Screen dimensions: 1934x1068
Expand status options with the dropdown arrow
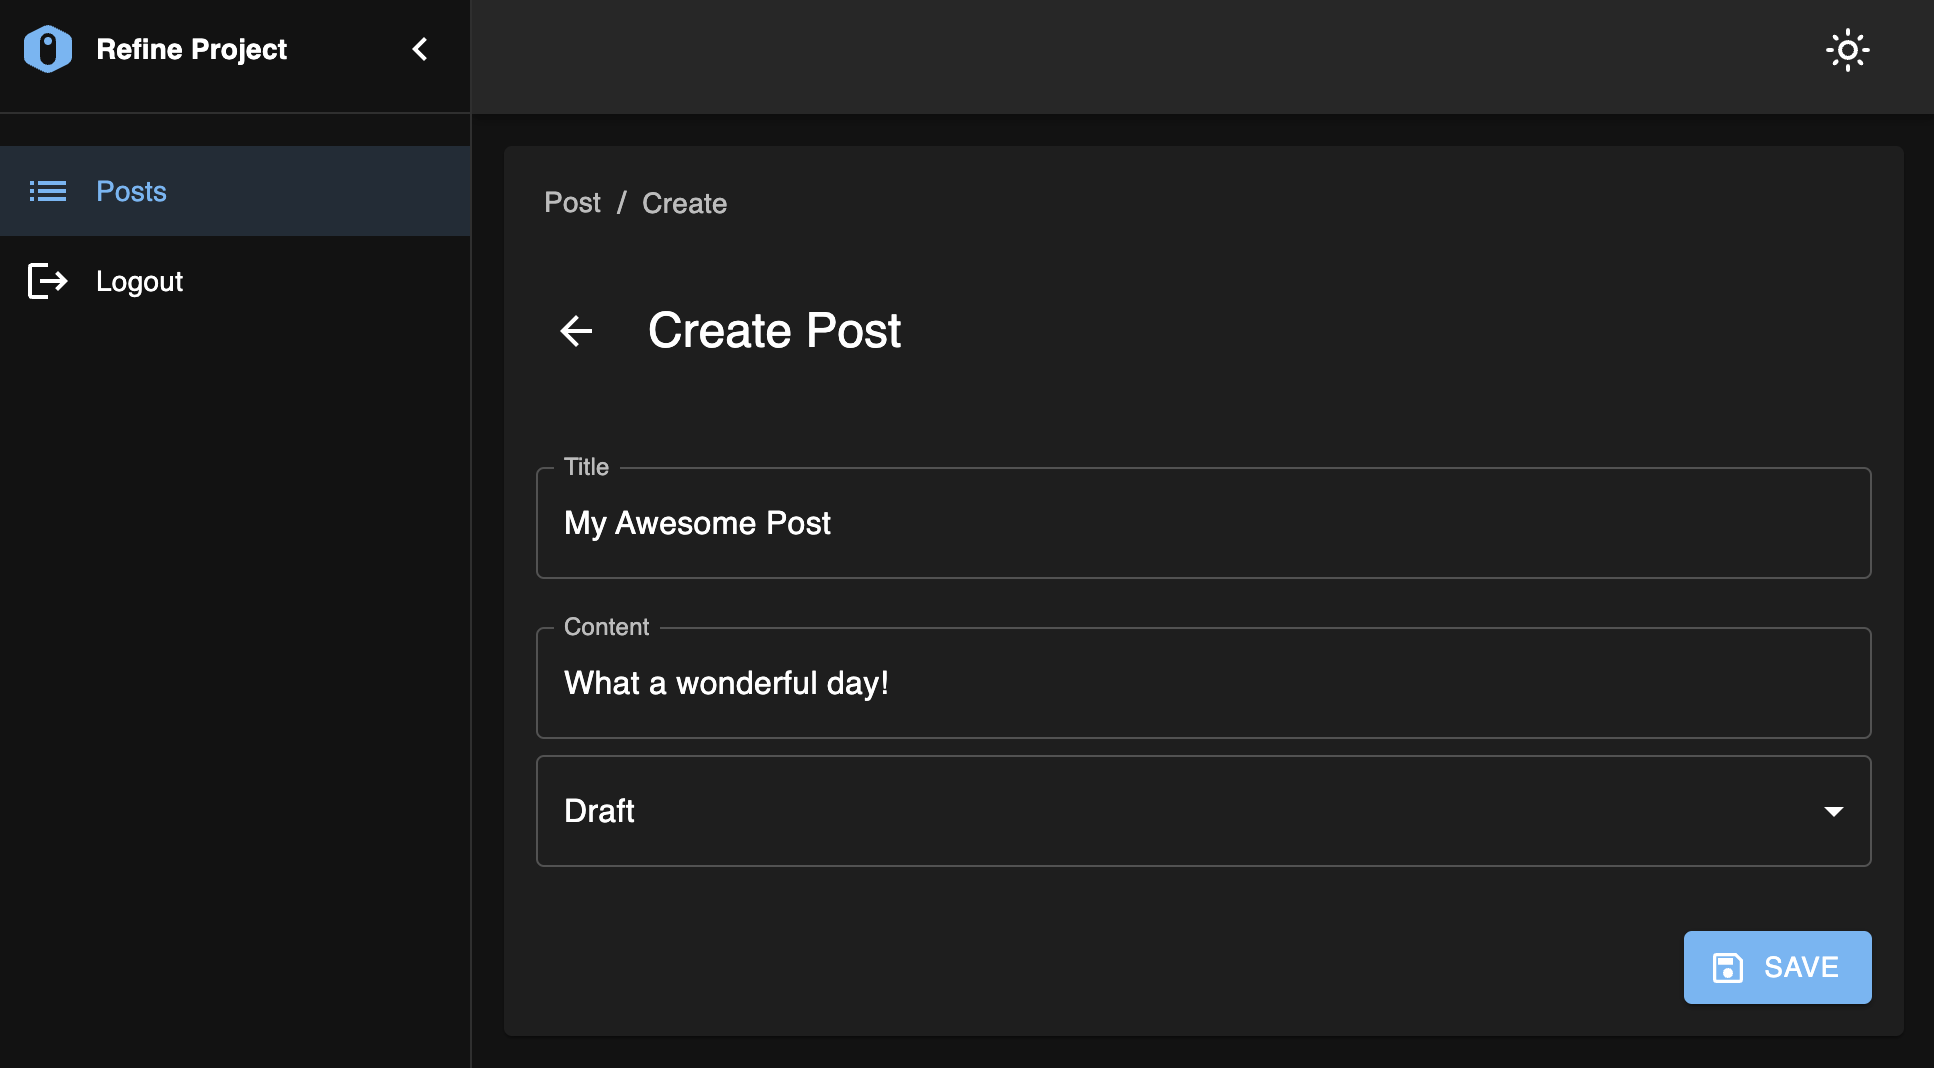tap(1834, 811)
